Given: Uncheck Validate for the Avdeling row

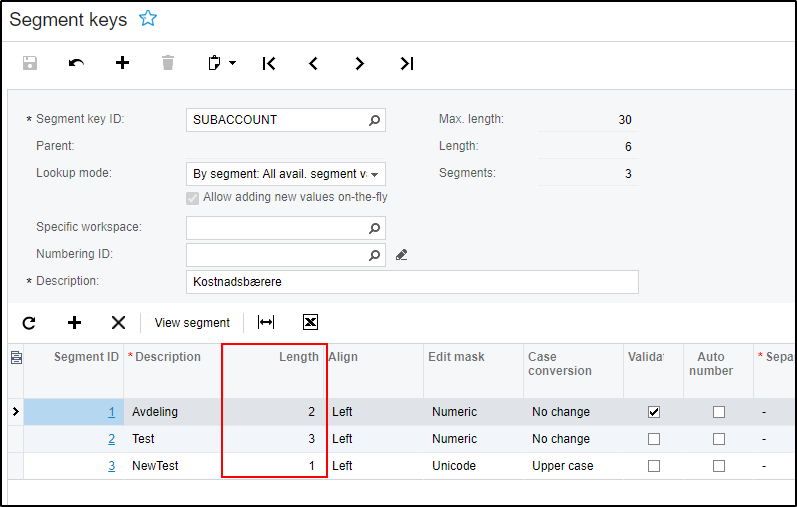Looking at the screenshot, I should [x=654, y=412].
